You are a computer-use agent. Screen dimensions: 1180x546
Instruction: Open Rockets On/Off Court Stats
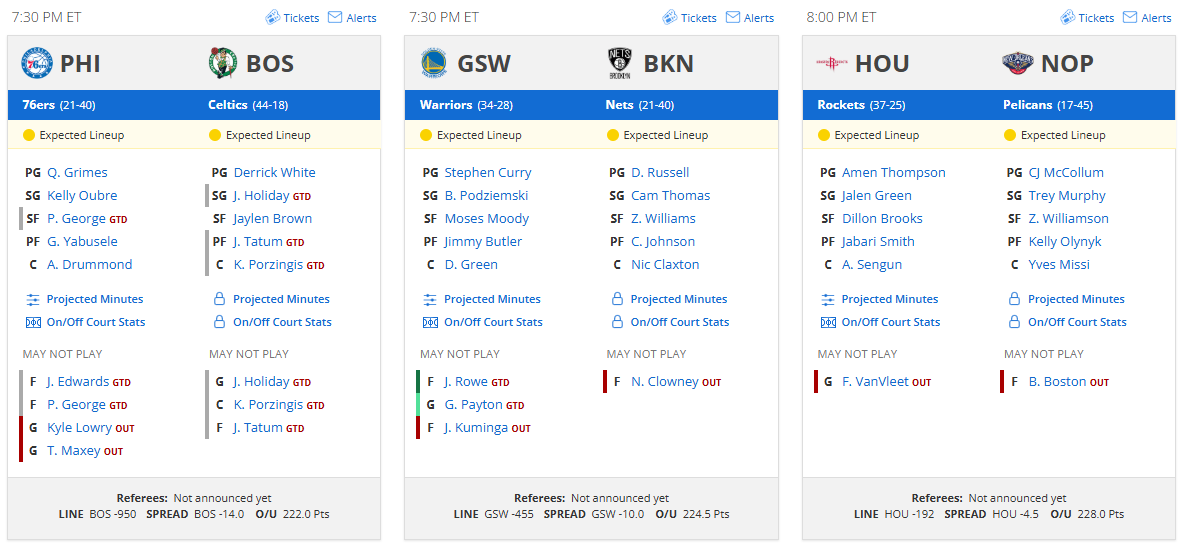(890, 322)
